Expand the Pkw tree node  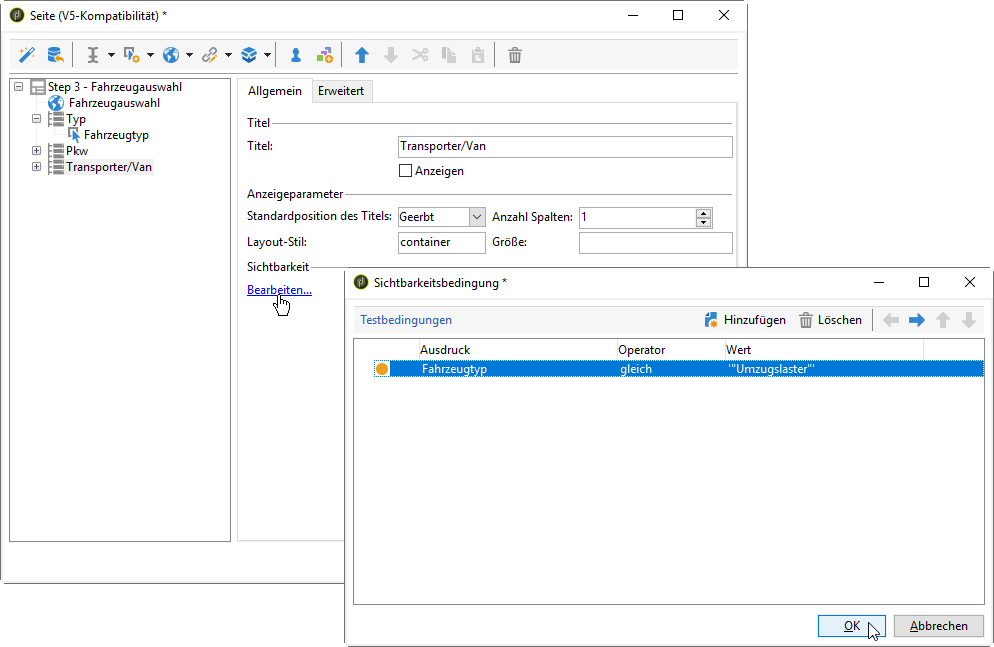click(x=36, y=151)
